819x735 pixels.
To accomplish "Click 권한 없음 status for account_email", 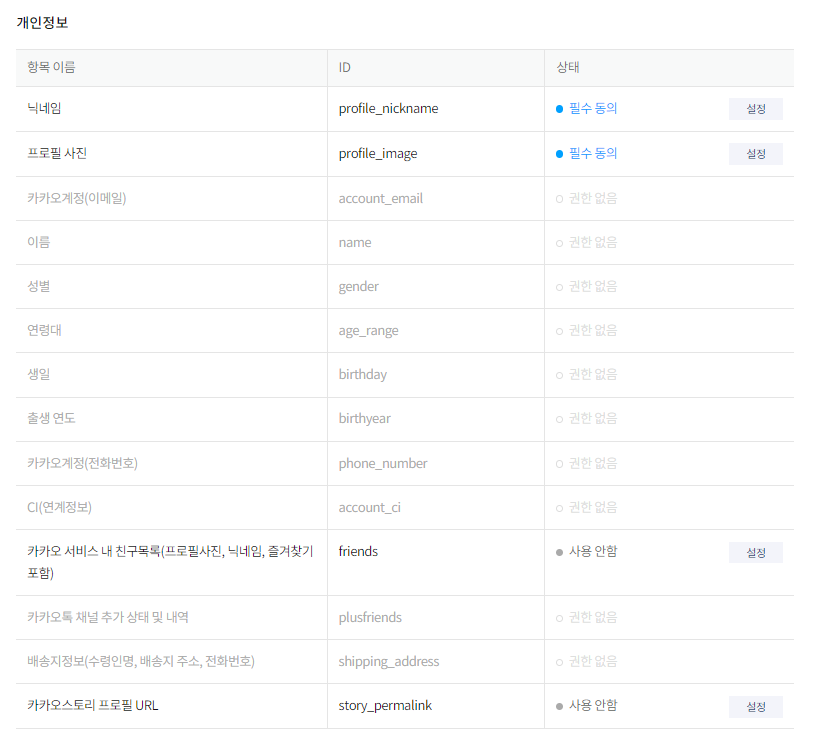I will coord(587,198).
